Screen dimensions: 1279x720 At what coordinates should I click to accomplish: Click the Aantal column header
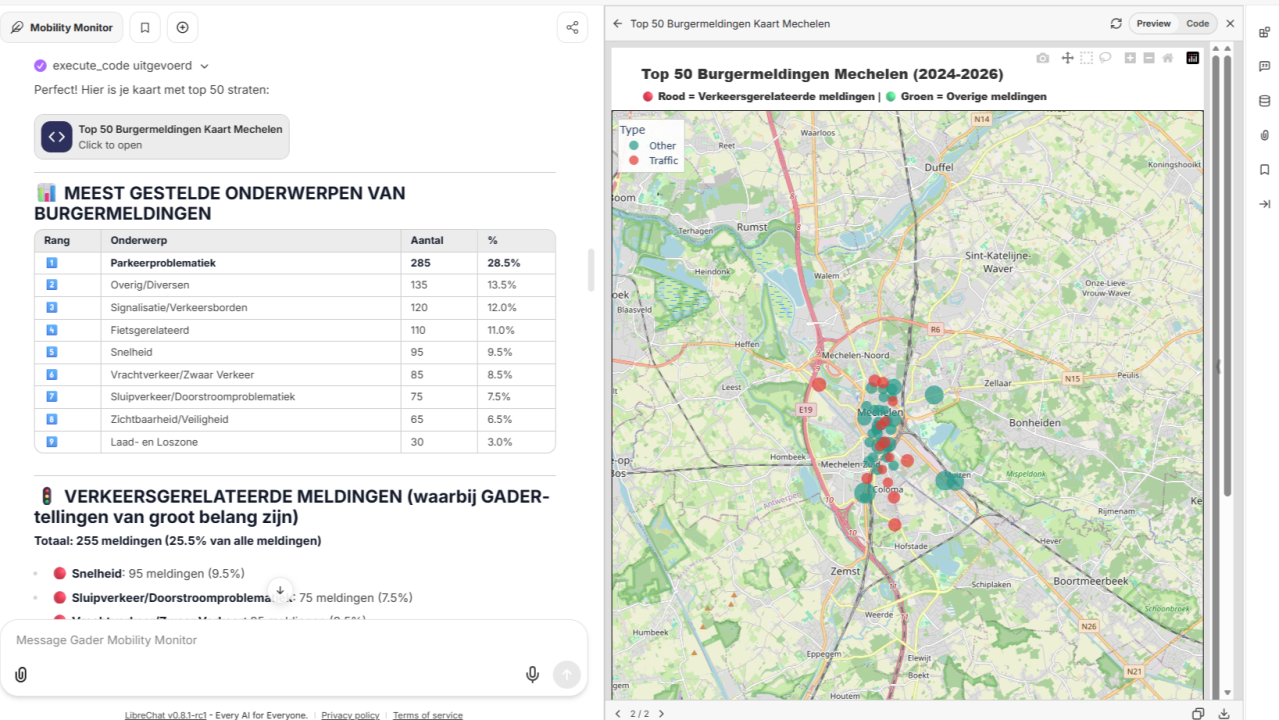coord(439,241)
